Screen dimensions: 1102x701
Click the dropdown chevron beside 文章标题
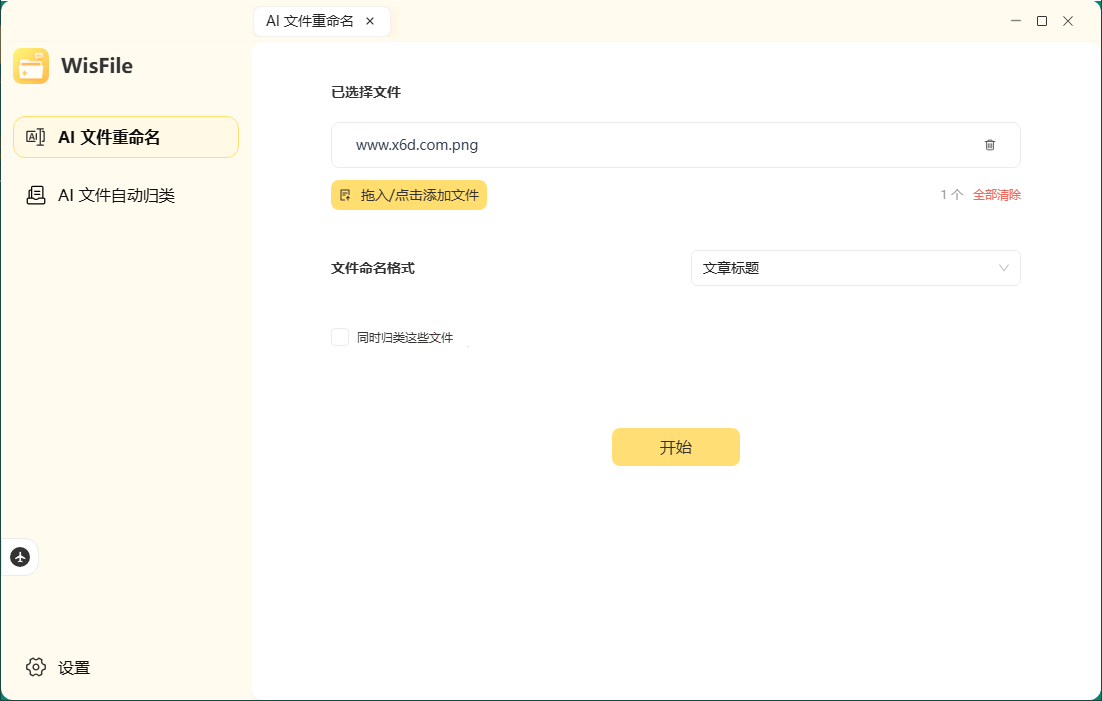click(1003, 268)
